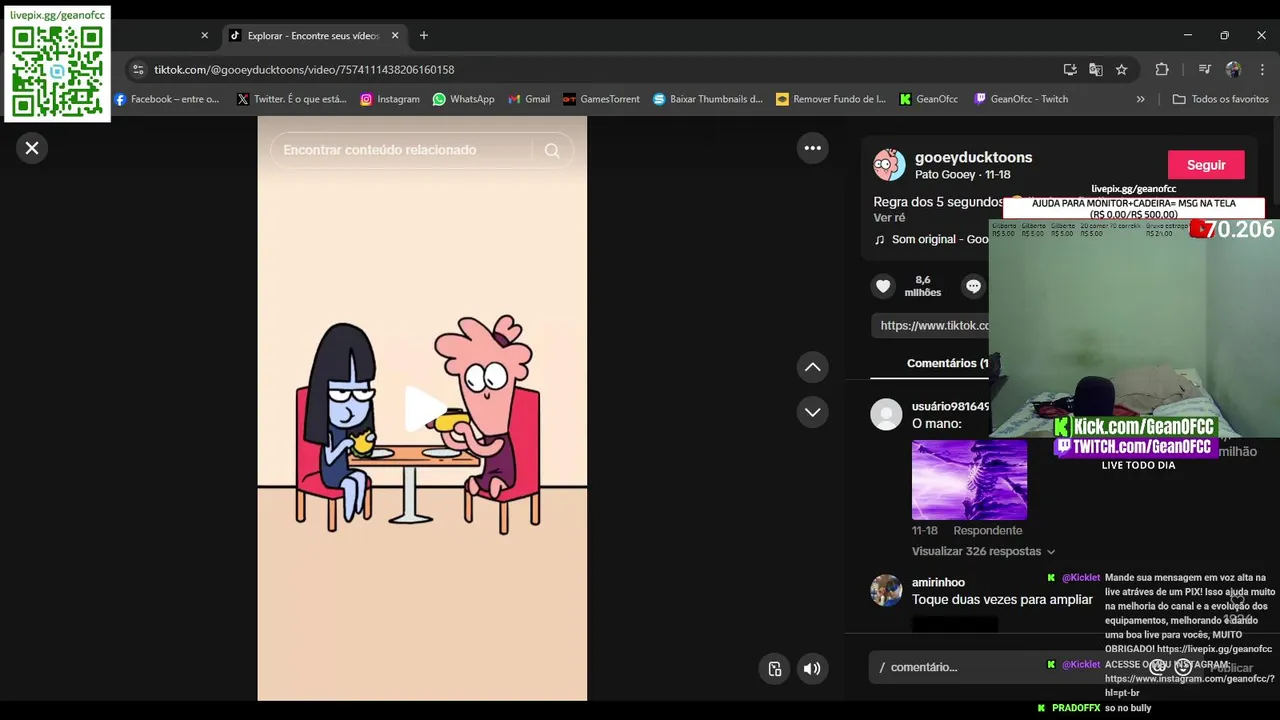
Task: Close the TikTok video viewer
Action: coord(32,148)
